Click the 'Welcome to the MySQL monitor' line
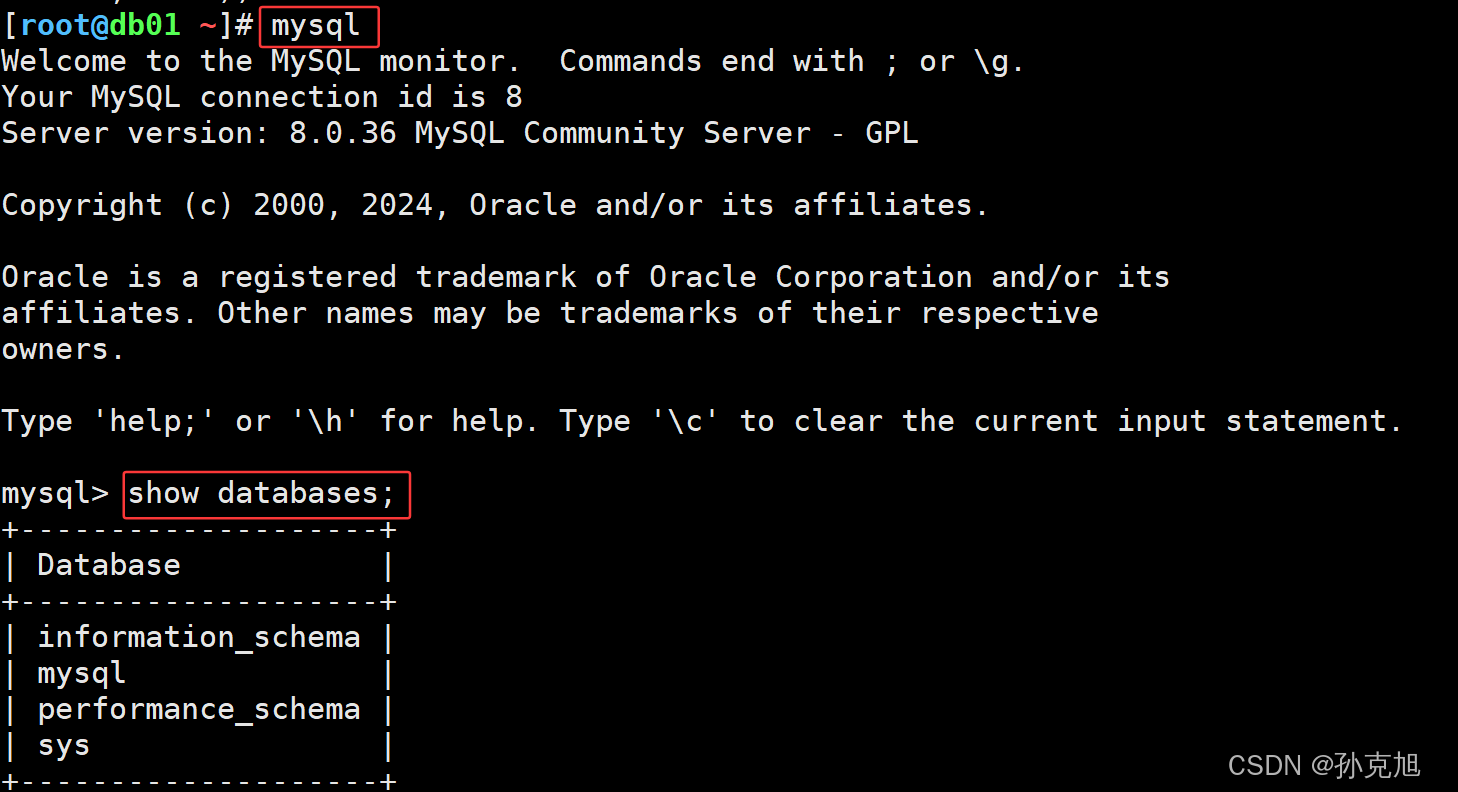The width and height of the screenshot is (1458, 792). [513, 61]
